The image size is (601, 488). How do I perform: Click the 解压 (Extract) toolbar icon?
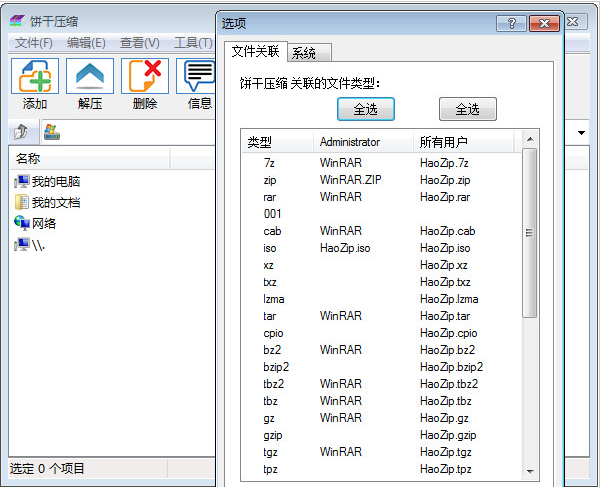pos(90,77)
